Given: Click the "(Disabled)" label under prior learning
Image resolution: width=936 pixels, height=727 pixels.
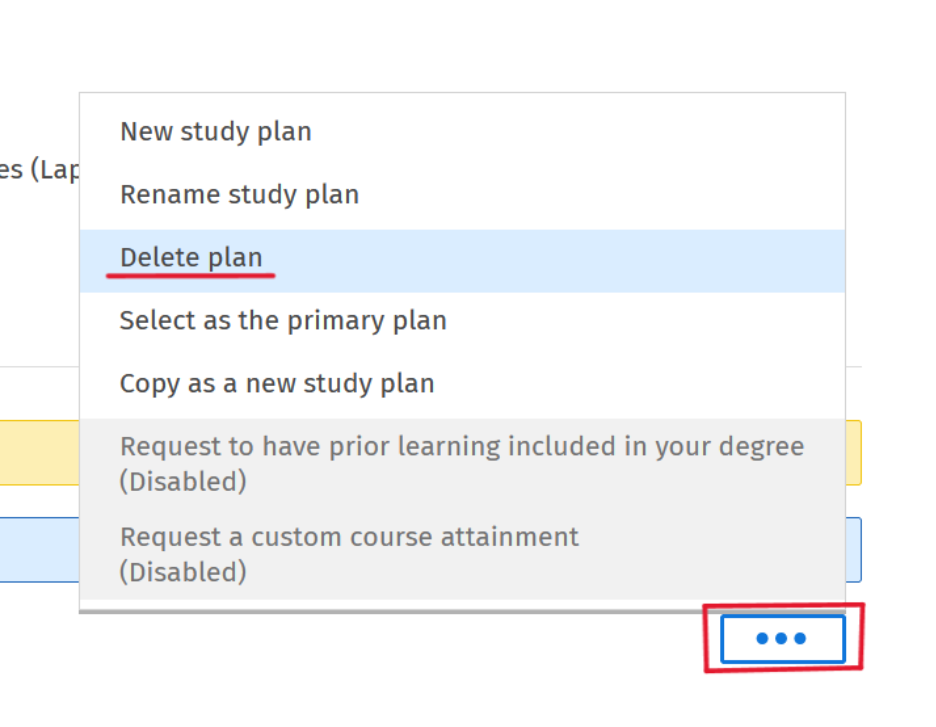Looking at the screenshot, I should 183,482.
